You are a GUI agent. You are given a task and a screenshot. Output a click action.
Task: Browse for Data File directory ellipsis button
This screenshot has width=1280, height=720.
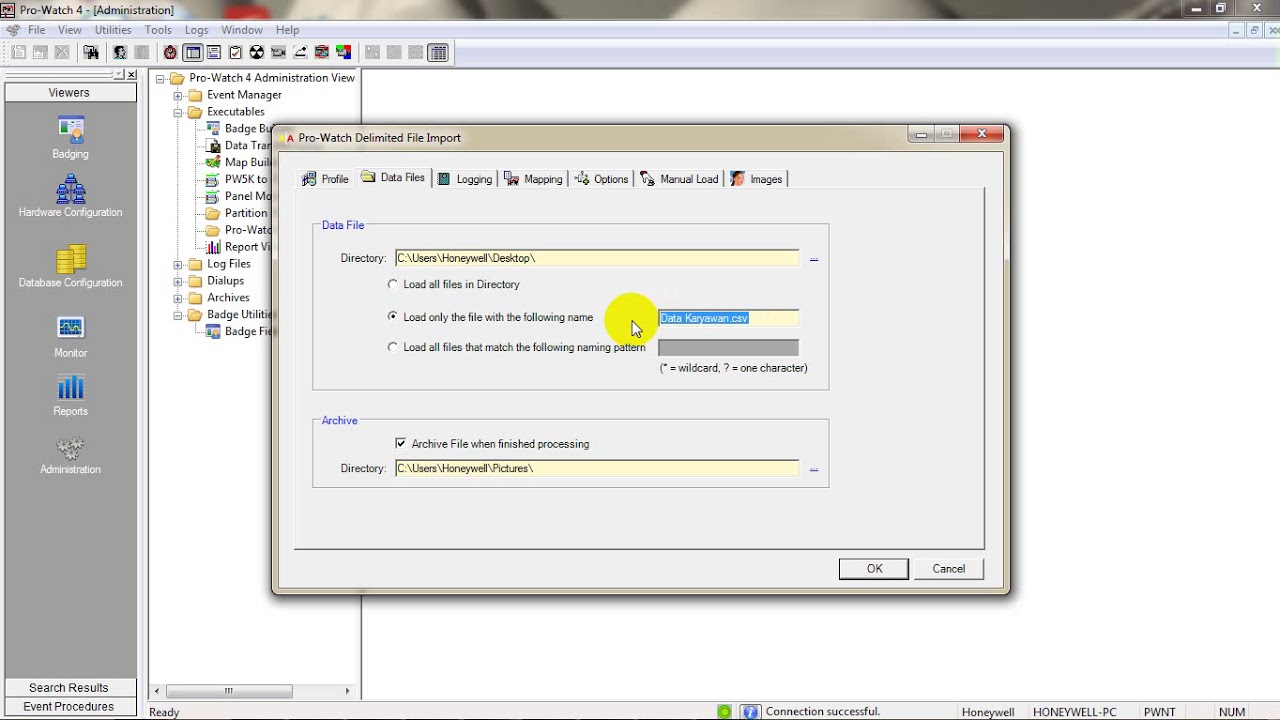click(x=813, y=258)
